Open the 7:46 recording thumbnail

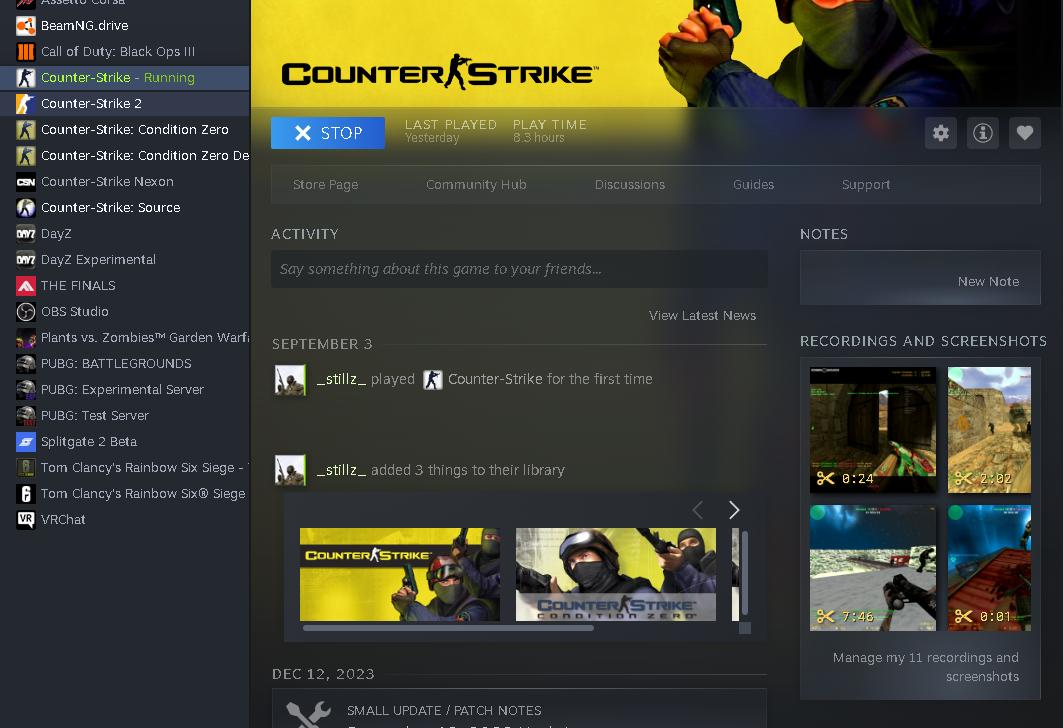click(x=872, y=568)
